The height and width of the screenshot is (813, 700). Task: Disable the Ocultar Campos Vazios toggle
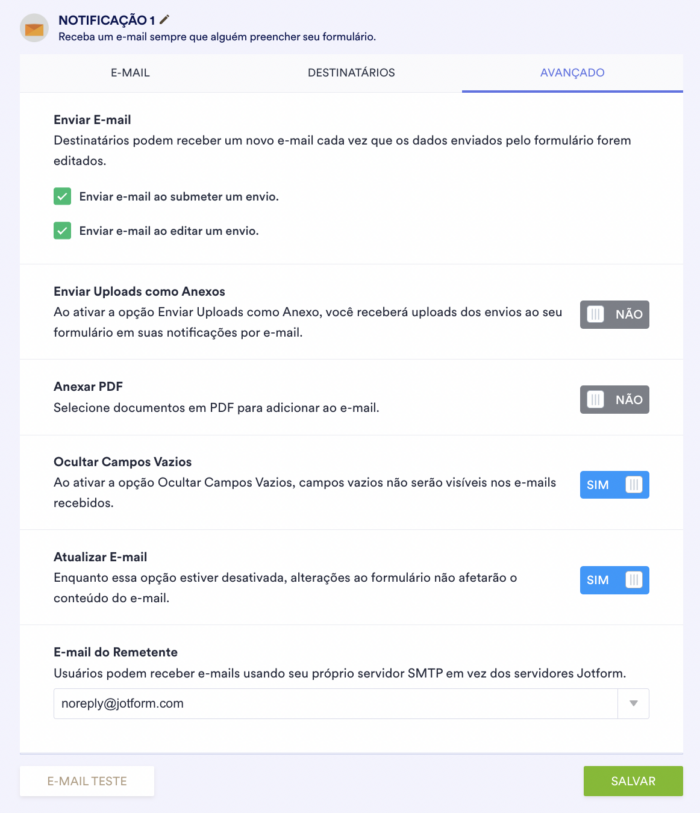point(614,485)
